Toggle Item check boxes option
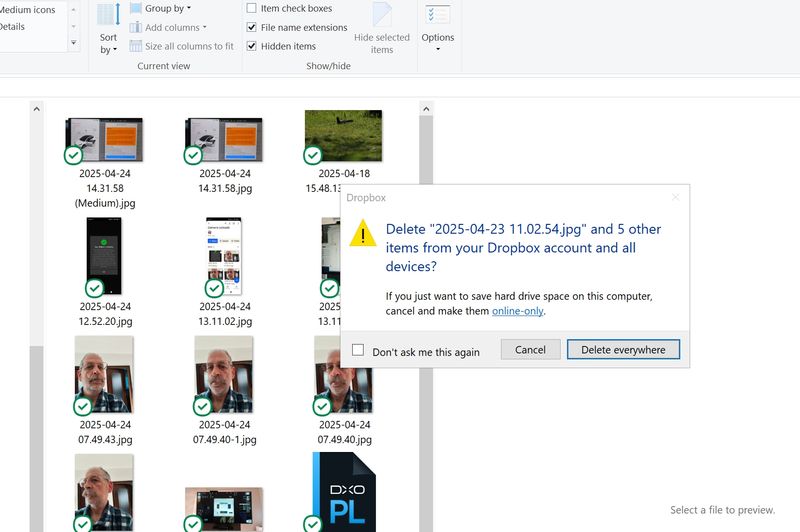Viewport: 800px width, 532px height. click(252, 8)
